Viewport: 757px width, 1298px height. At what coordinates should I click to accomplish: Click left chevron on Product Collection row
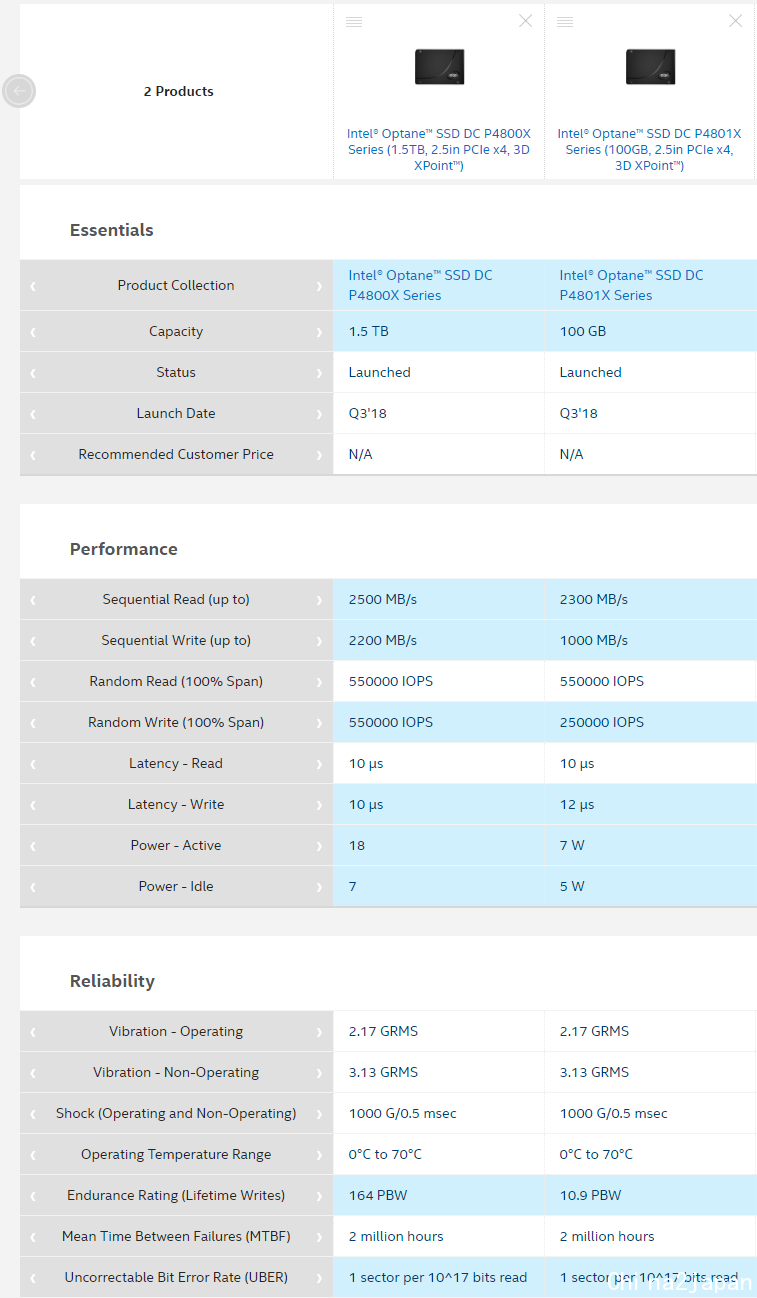[x=33, y=286]
